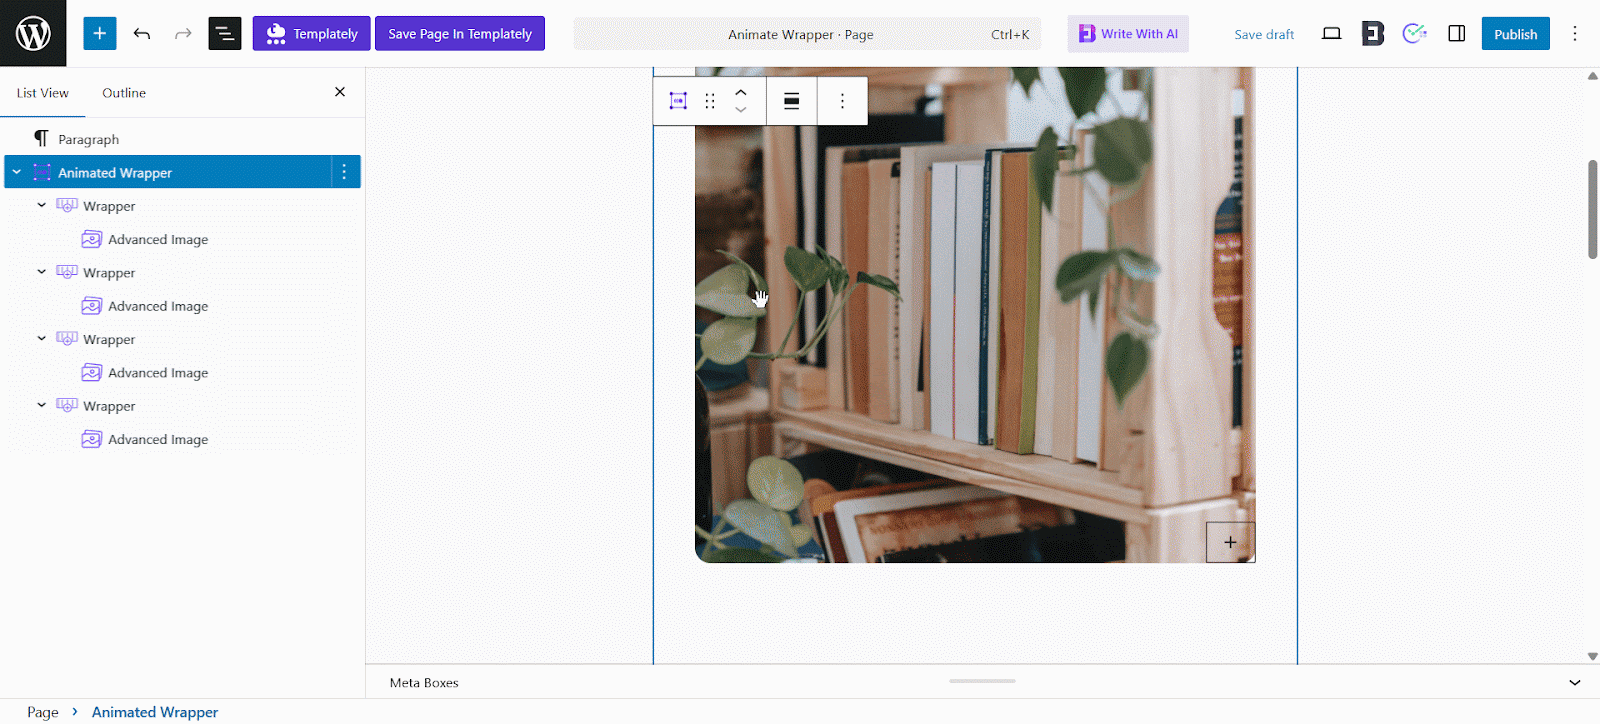
Task: Open the Animate Wrapper command palette field
Action: (807, 34)
